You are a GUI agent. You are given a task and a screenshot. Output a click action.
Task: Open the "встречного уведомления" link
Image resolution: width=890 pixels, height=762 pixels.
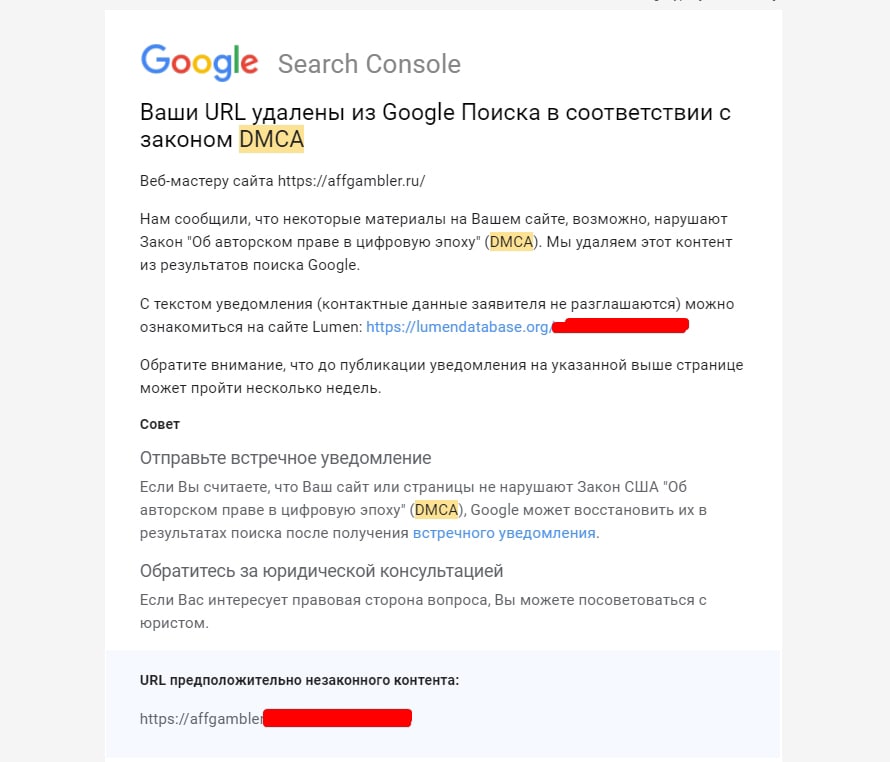point(504,533)
